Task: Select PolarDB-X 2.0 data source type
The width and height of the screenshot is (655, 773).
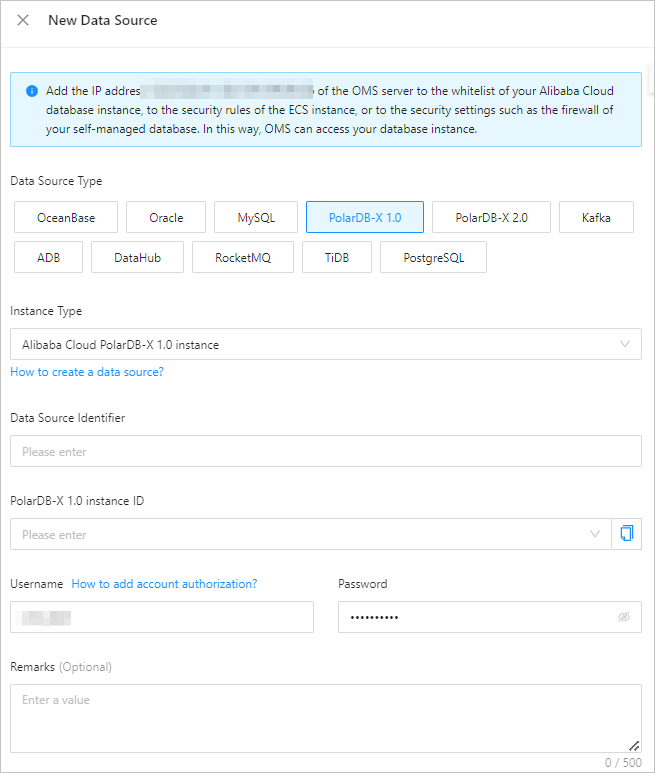Action: (x=491, y=217)
